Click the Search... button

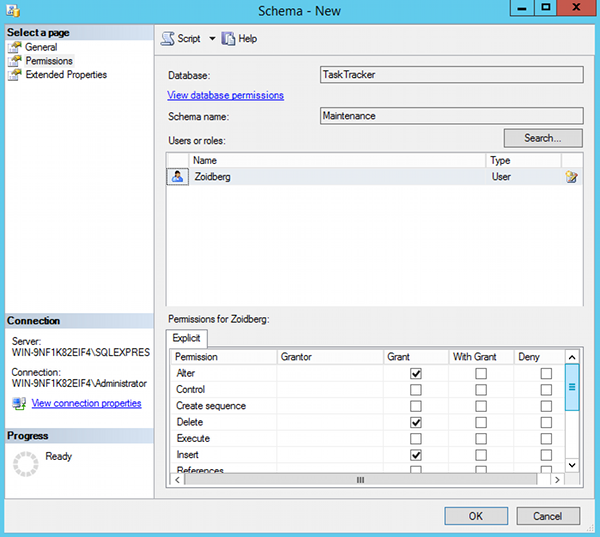543,138
